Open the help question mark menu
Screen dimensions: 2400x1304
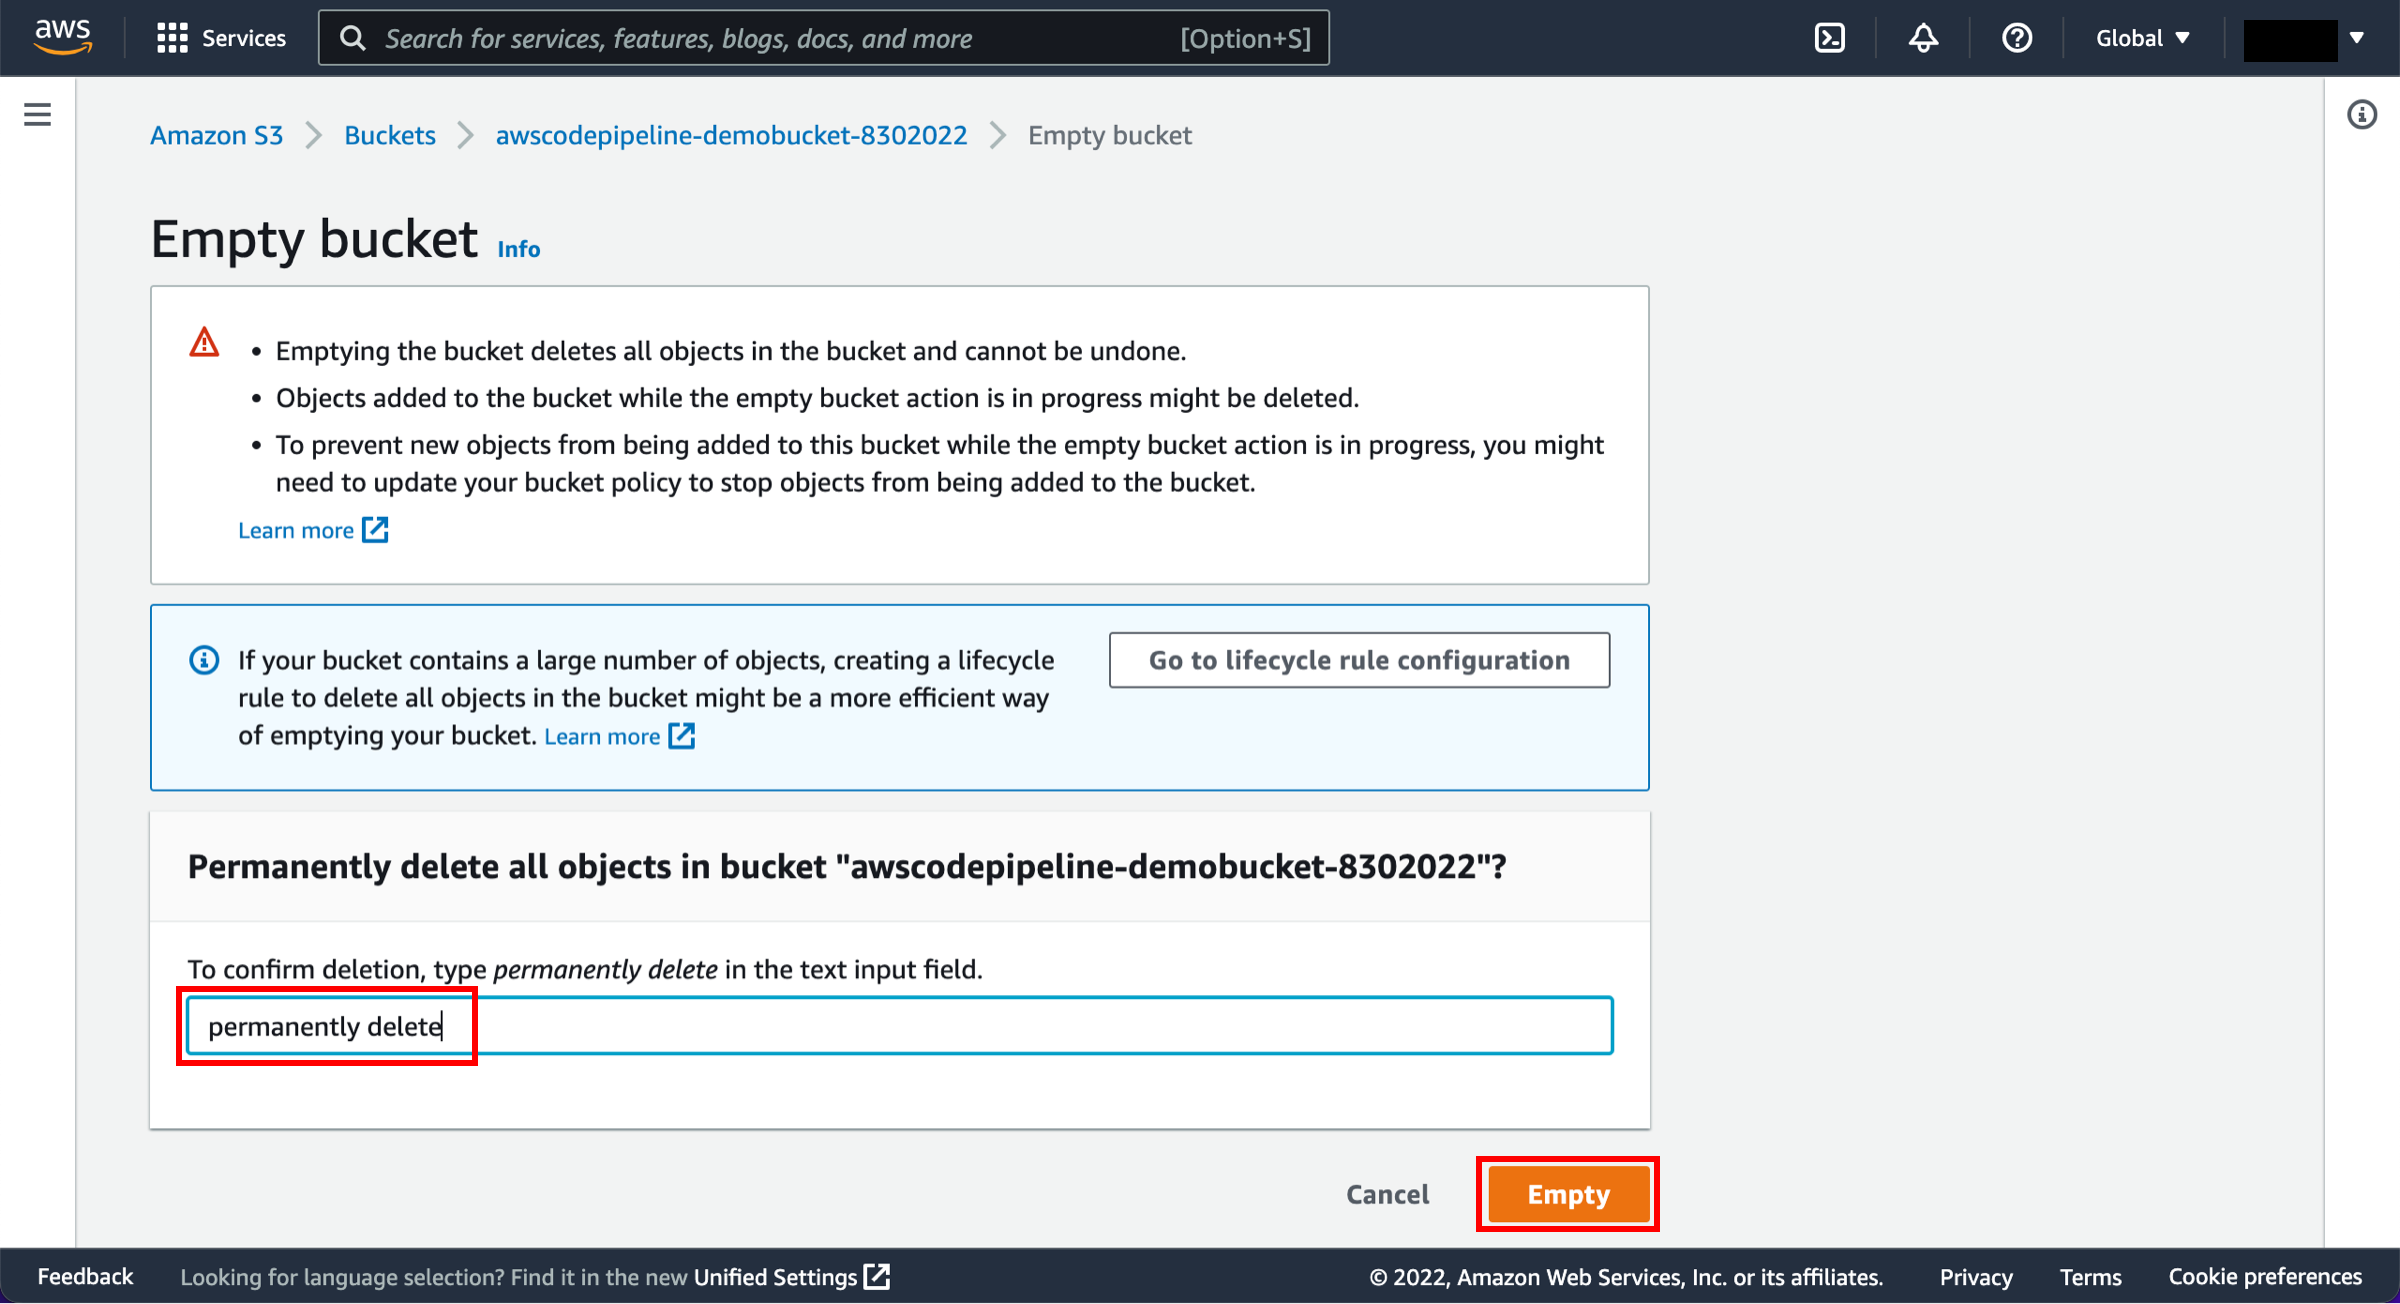[2017, 38]
